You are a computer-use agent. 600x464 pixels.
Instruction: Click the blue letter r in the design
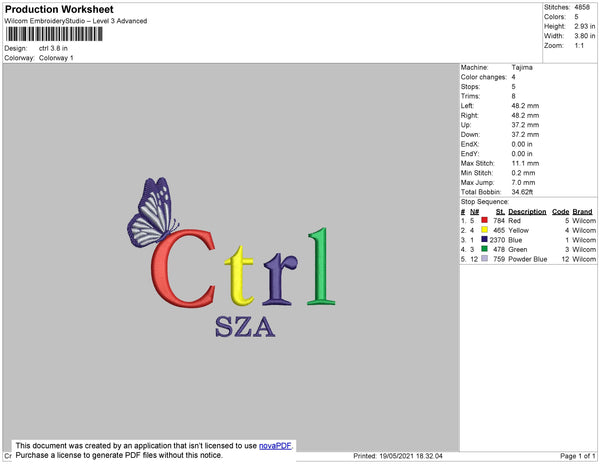tap(280, 280)
